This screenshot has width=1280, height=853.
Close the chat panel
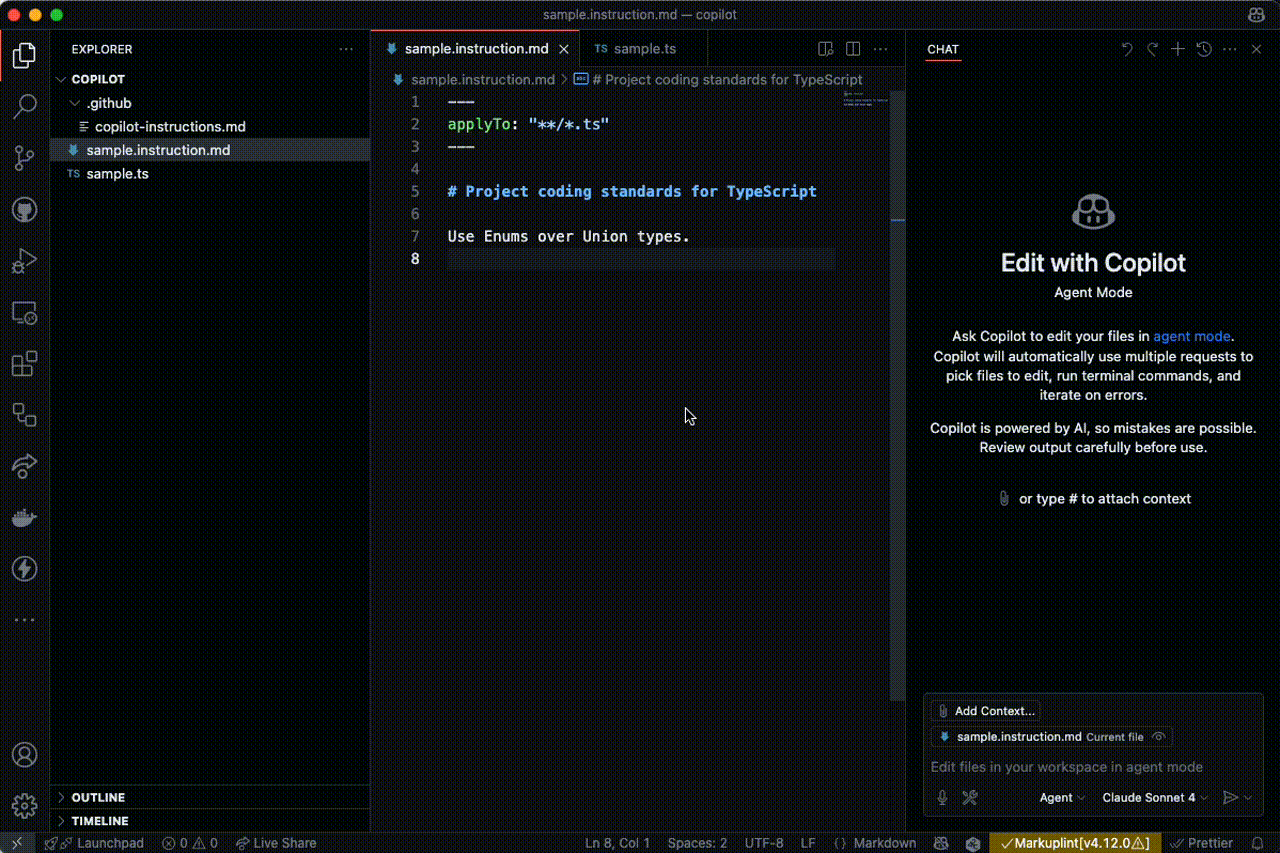1256,49
